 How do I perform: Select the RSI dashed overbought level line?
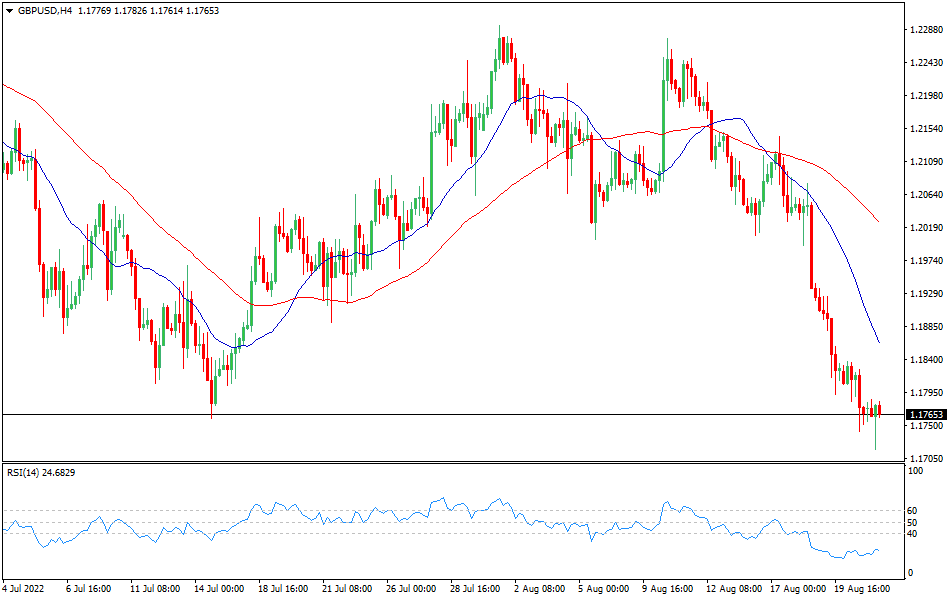(x=400, y=510)
